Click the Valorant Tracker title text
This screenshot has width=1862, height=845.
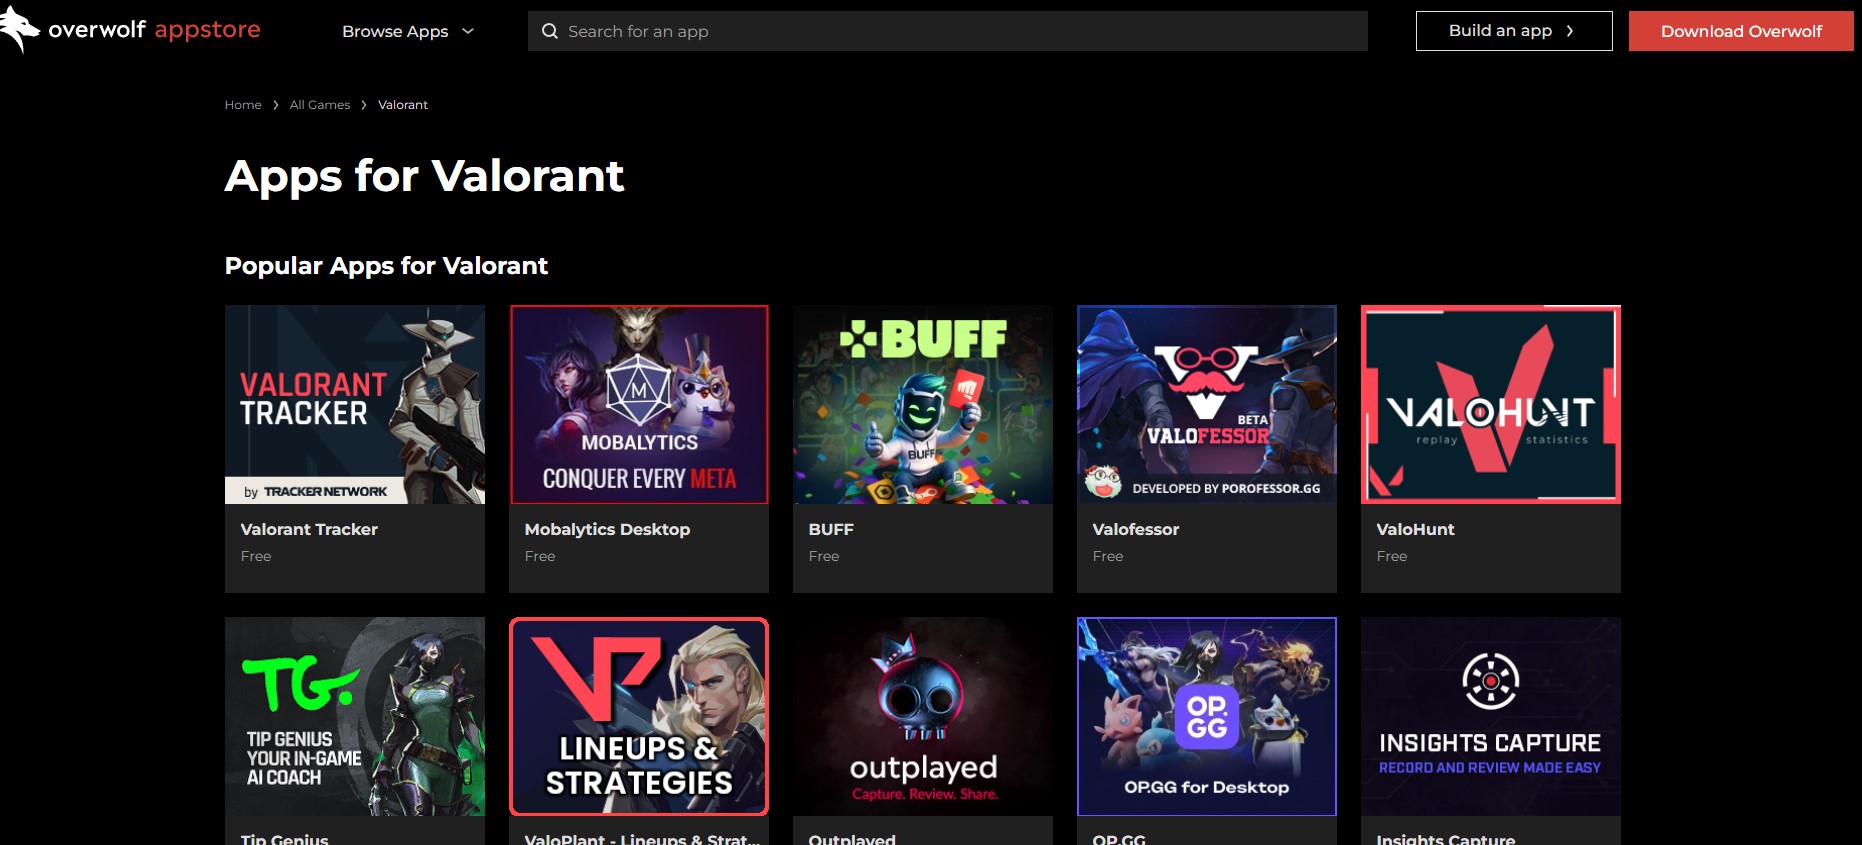click(309, 529)
